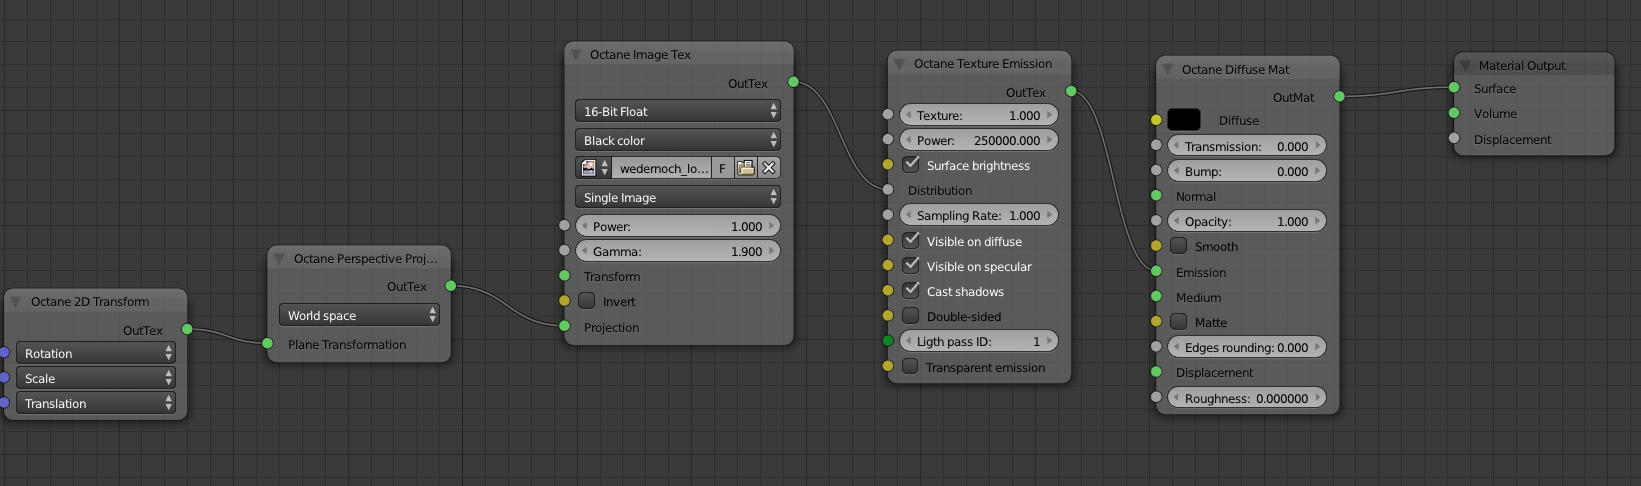This screenshot has height=486, width=1641.
Task: Click the Diffuse black color swatch
Action: point(1184,120)
